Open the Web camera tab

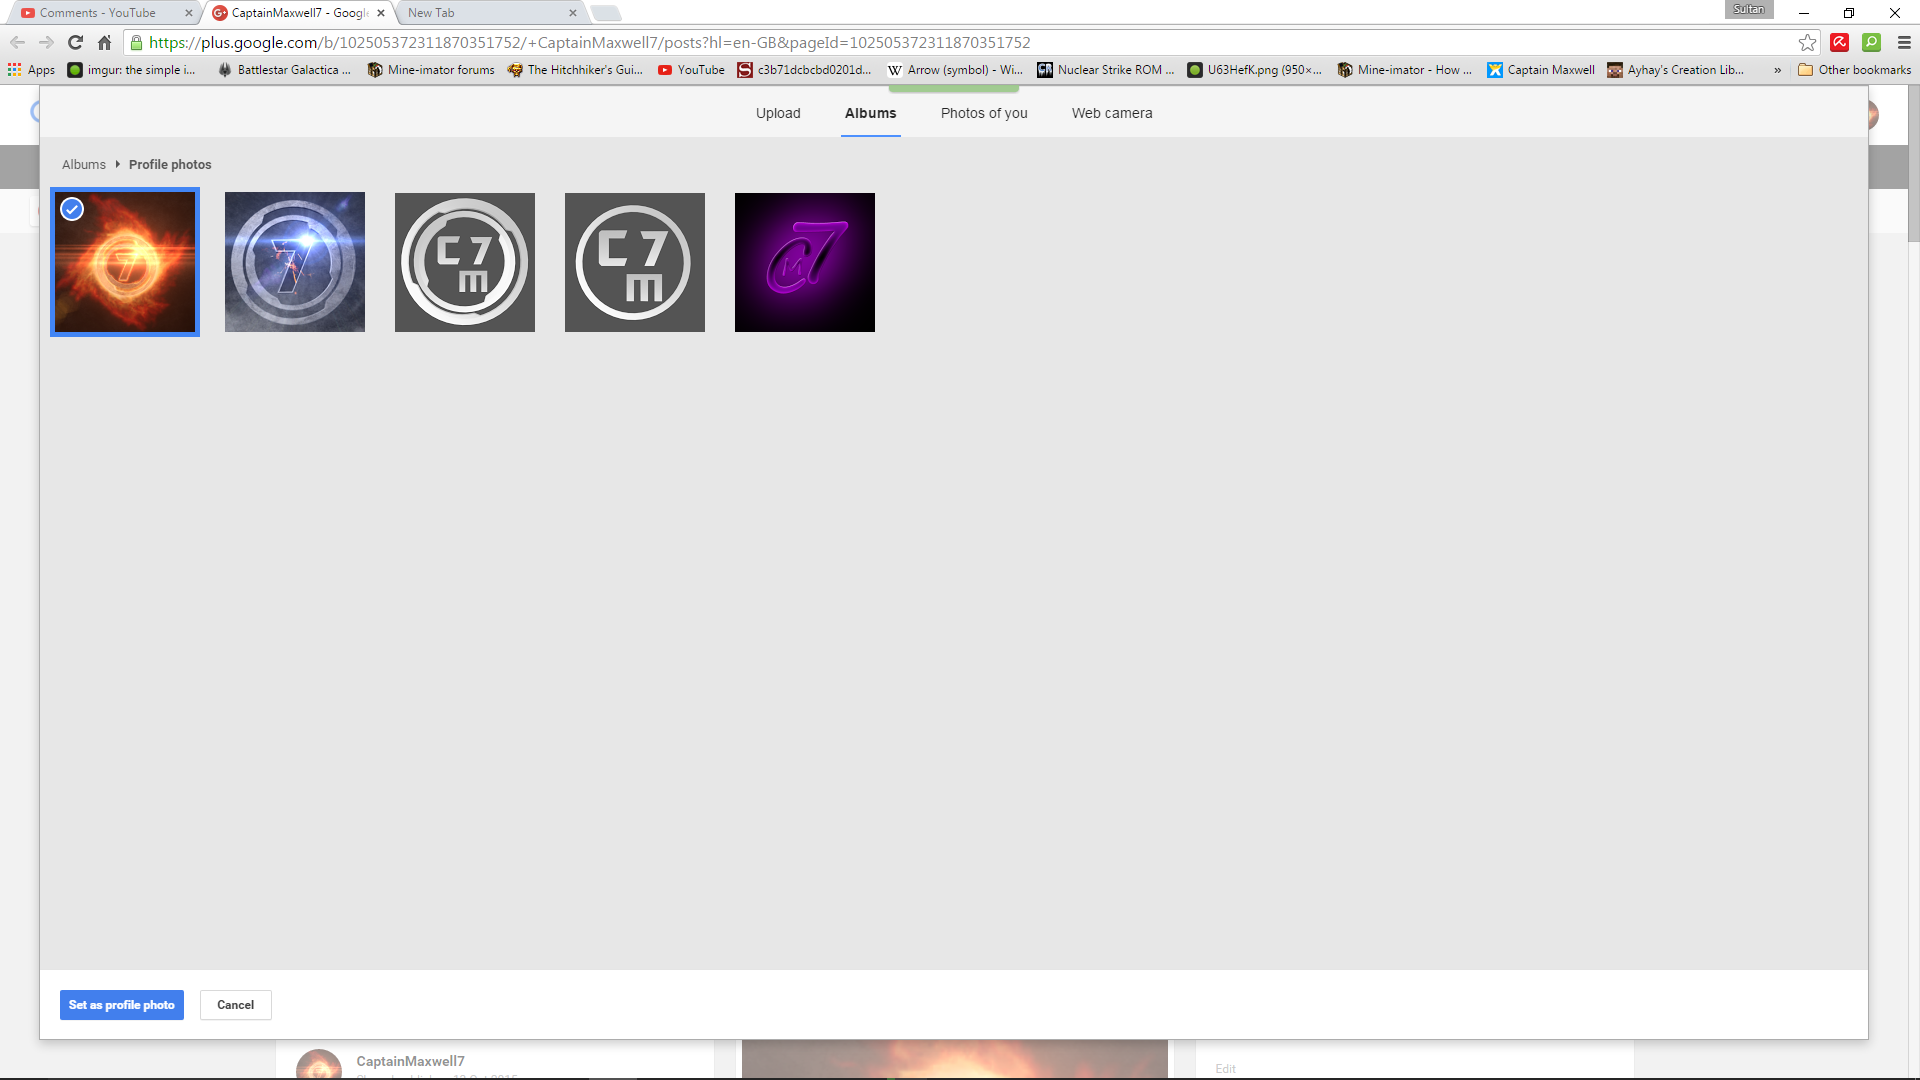[x=1112, y=113]
